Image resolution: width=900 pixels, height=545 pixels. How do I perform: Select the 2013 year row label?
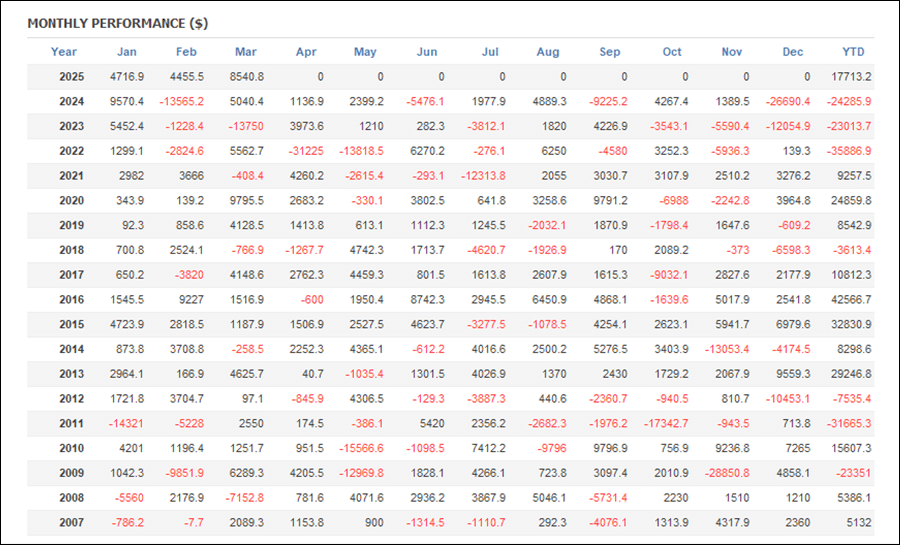coord(71,374)
